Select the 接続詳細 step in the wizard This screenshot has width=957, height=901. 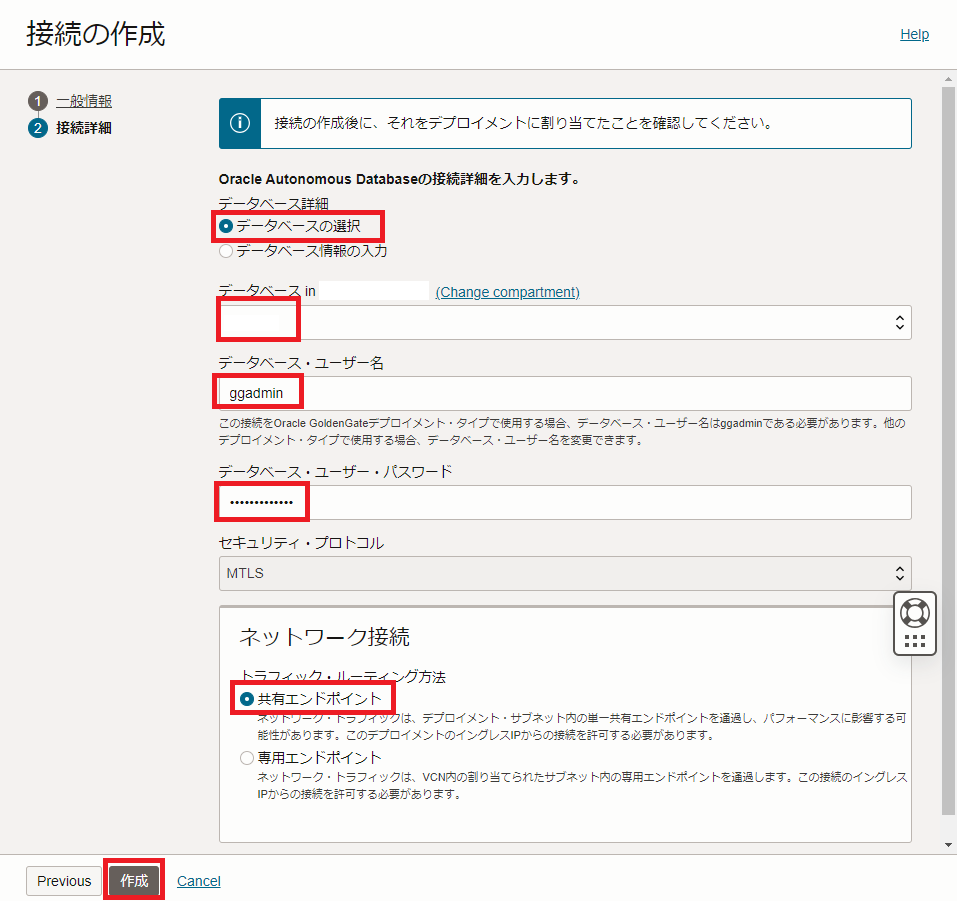(x=84, y=128)
